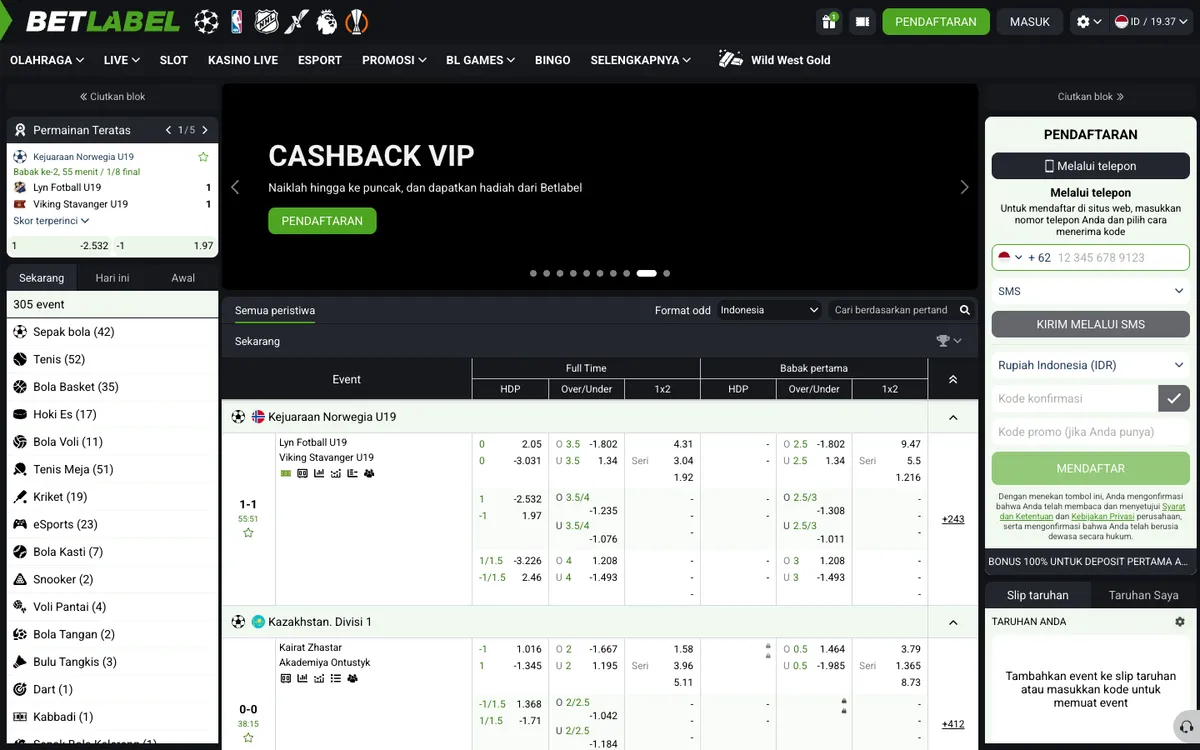Select the eSports gamepad icon

click(x=20, y=524)
